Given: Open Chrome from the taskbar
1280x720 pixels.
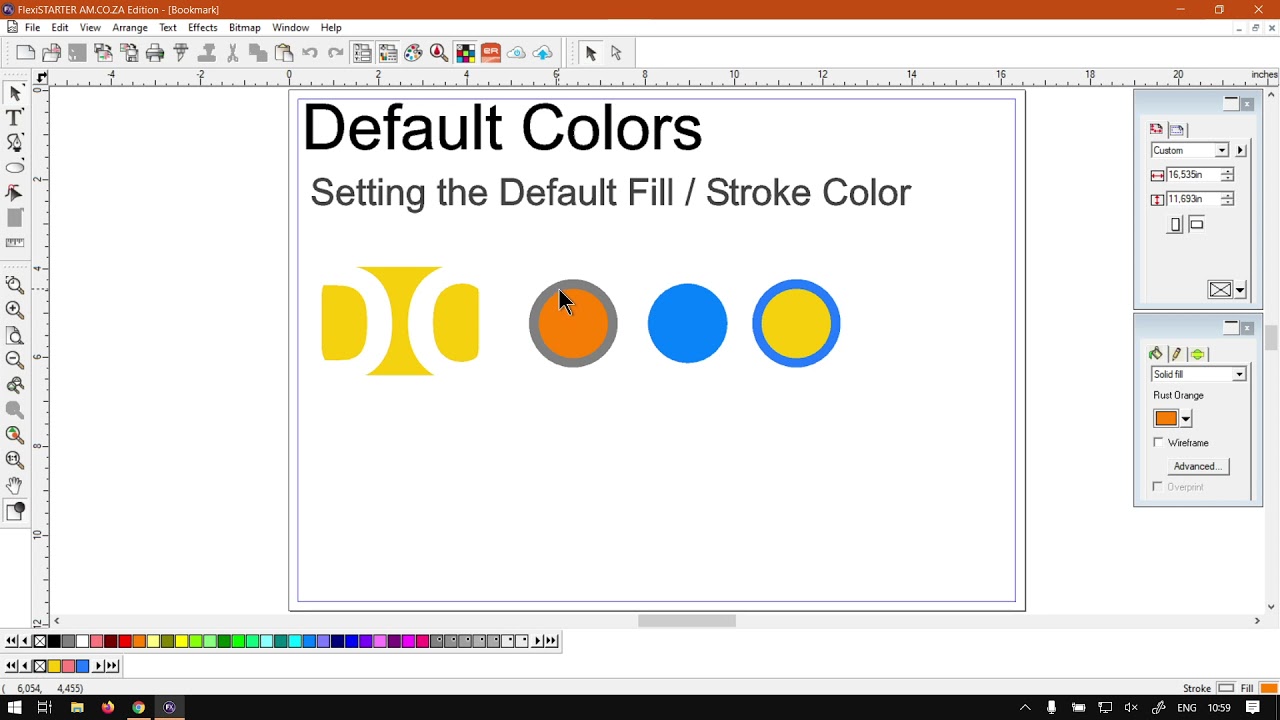Looking at the screenshot, I should [138, 707].
